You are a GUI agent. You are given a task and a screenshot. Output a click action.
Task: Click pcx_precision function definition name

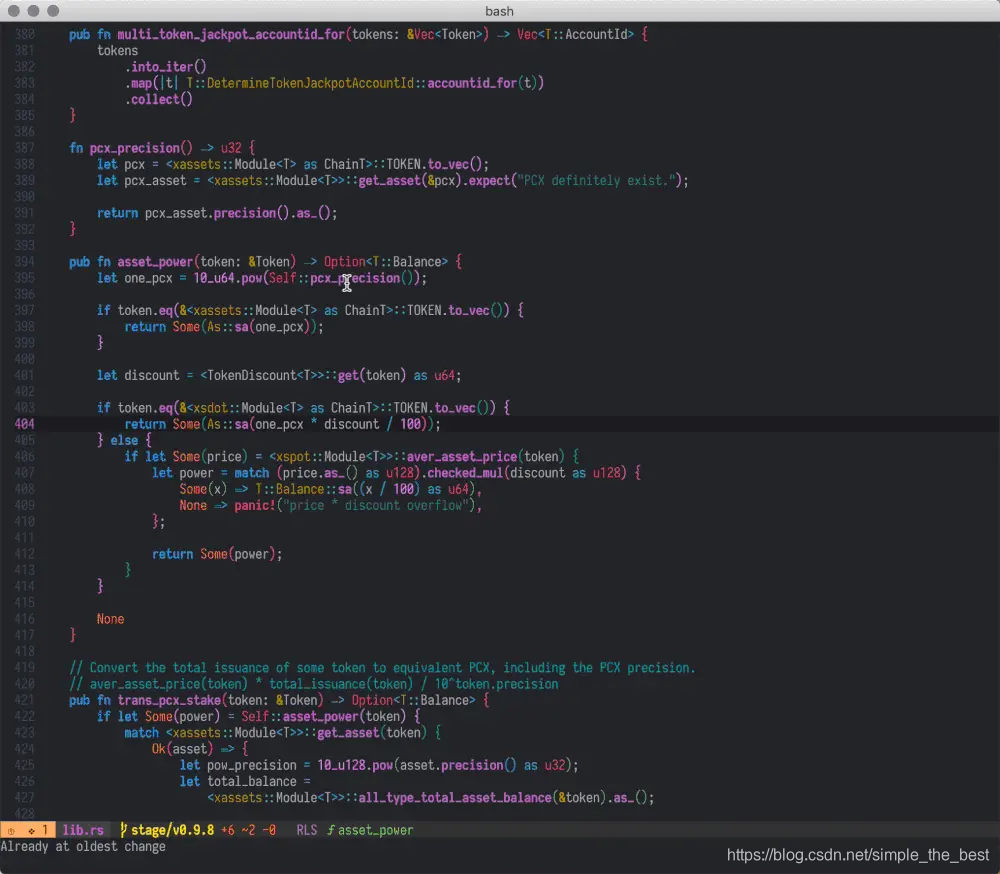(x=135, y=148)
